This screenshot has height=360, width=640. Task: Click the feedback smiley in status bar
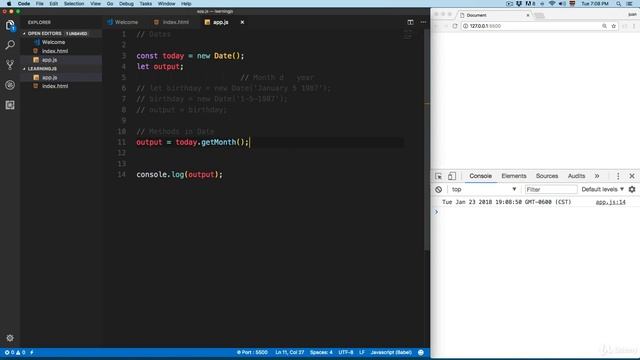coord(421,352)
